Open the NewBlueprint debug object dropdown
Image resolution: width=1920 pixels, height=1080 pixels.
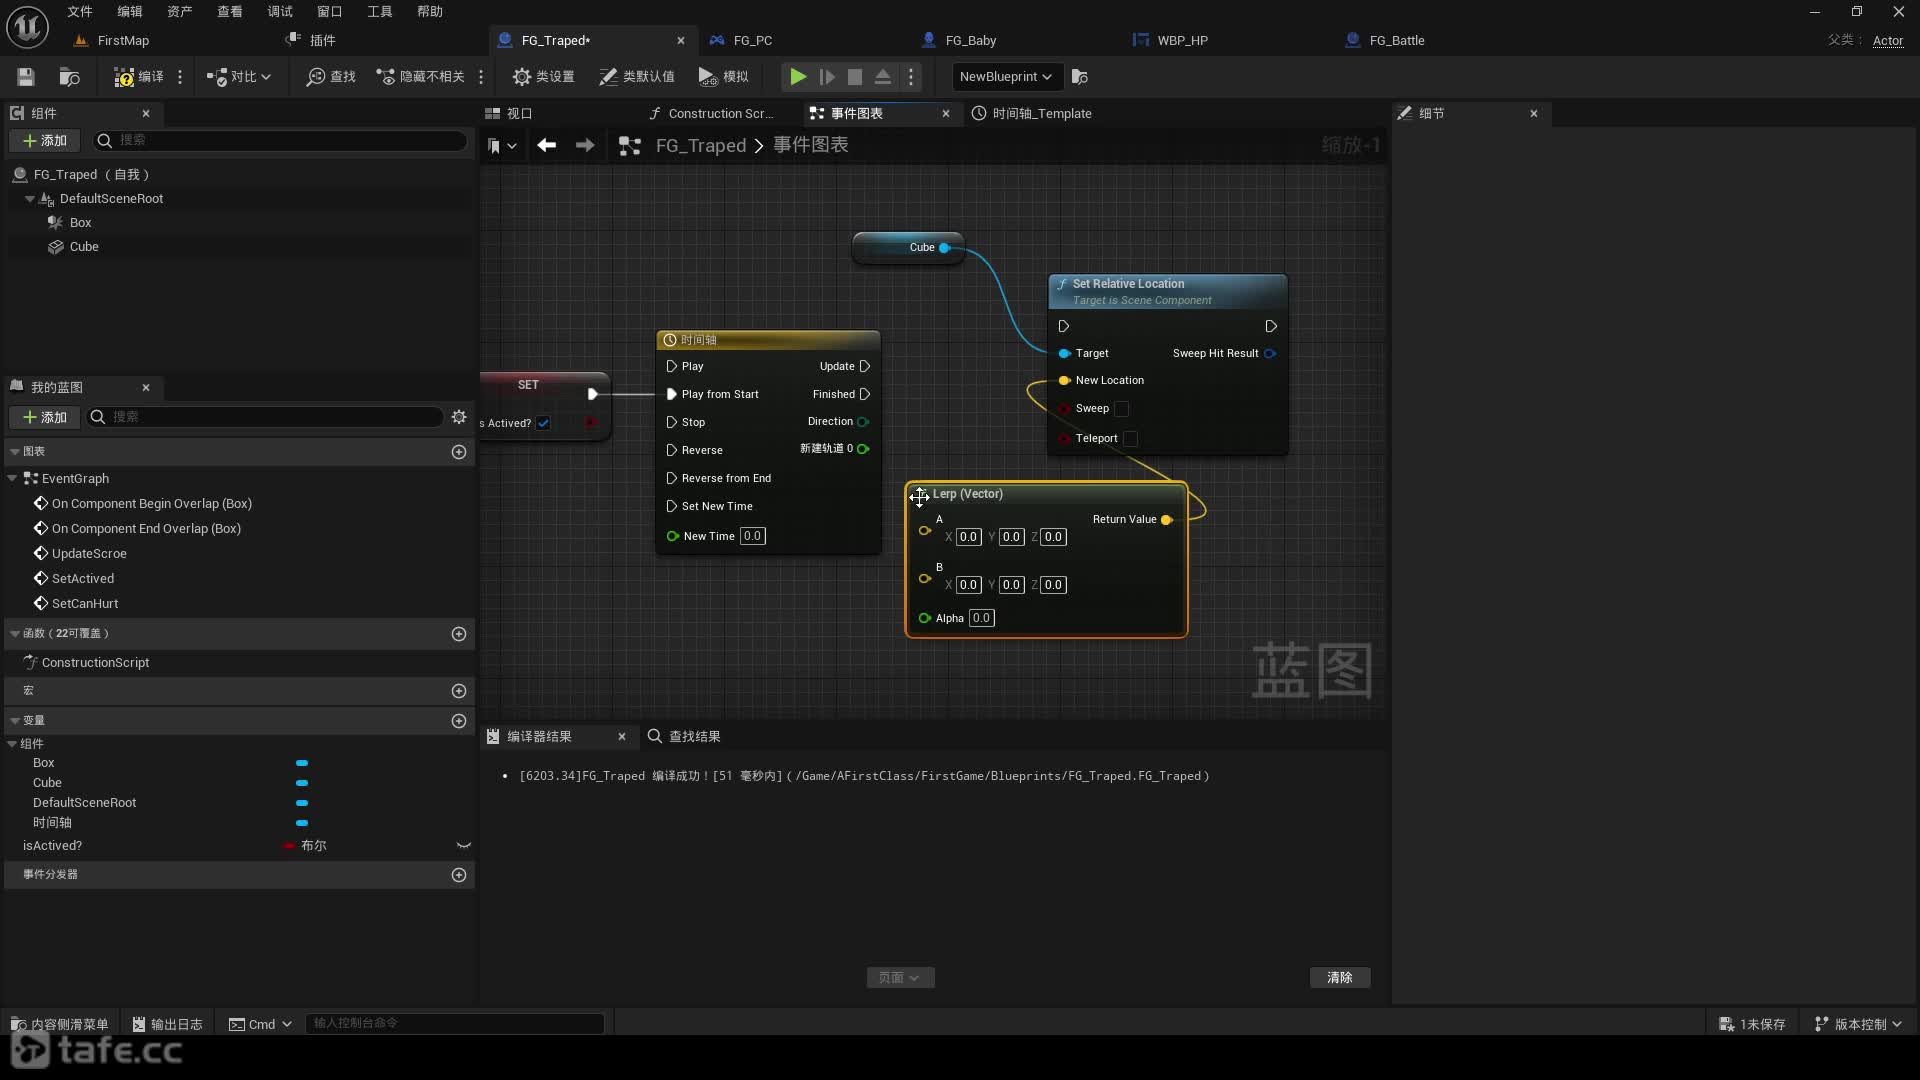[1005, 77]
